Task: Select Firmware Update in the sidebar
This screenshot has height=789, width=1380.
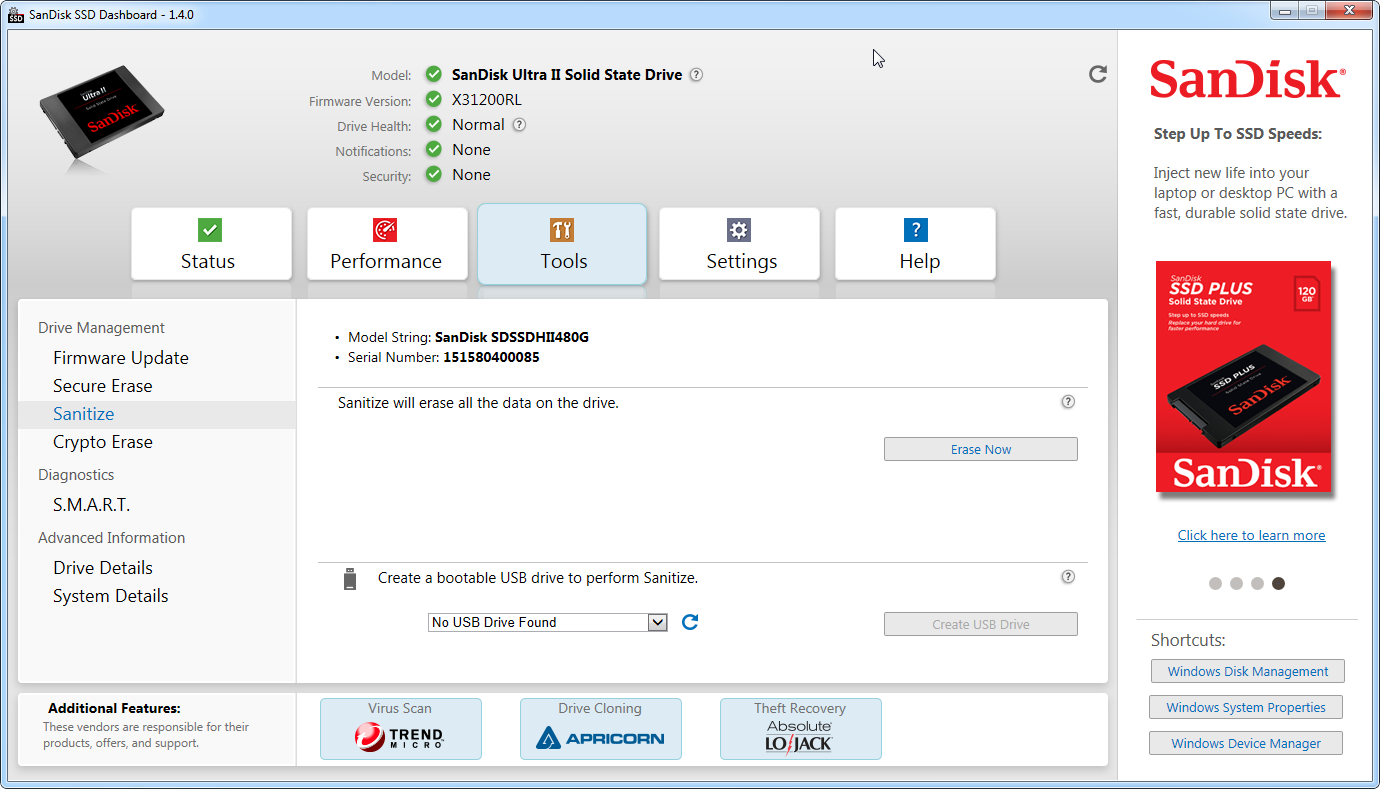Action: (x=121, y=358)
